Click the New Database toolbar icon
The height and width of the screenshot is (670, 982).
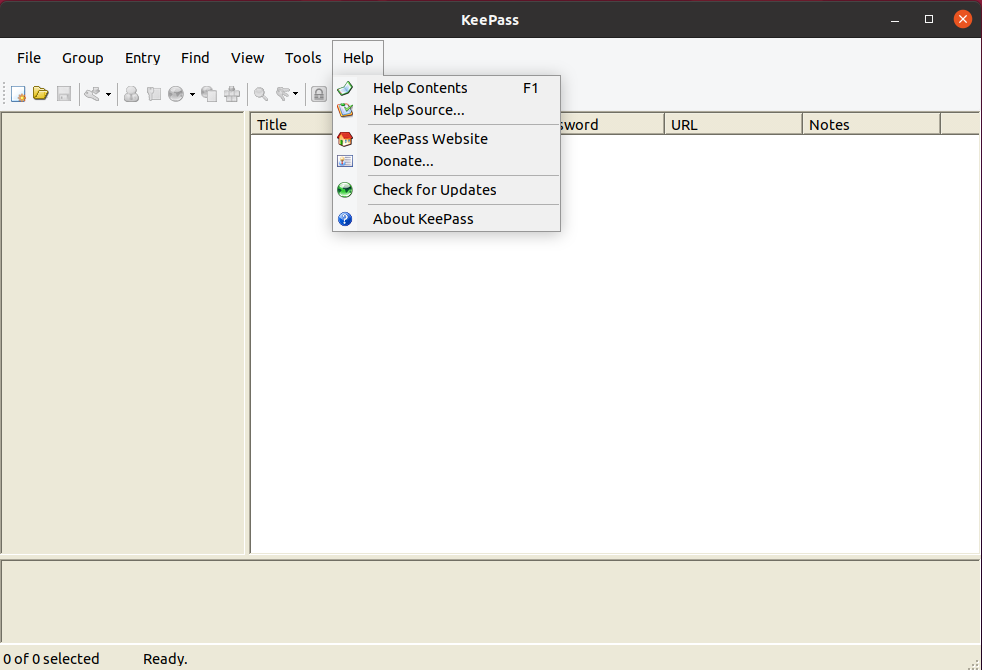(x=18, y=94)
